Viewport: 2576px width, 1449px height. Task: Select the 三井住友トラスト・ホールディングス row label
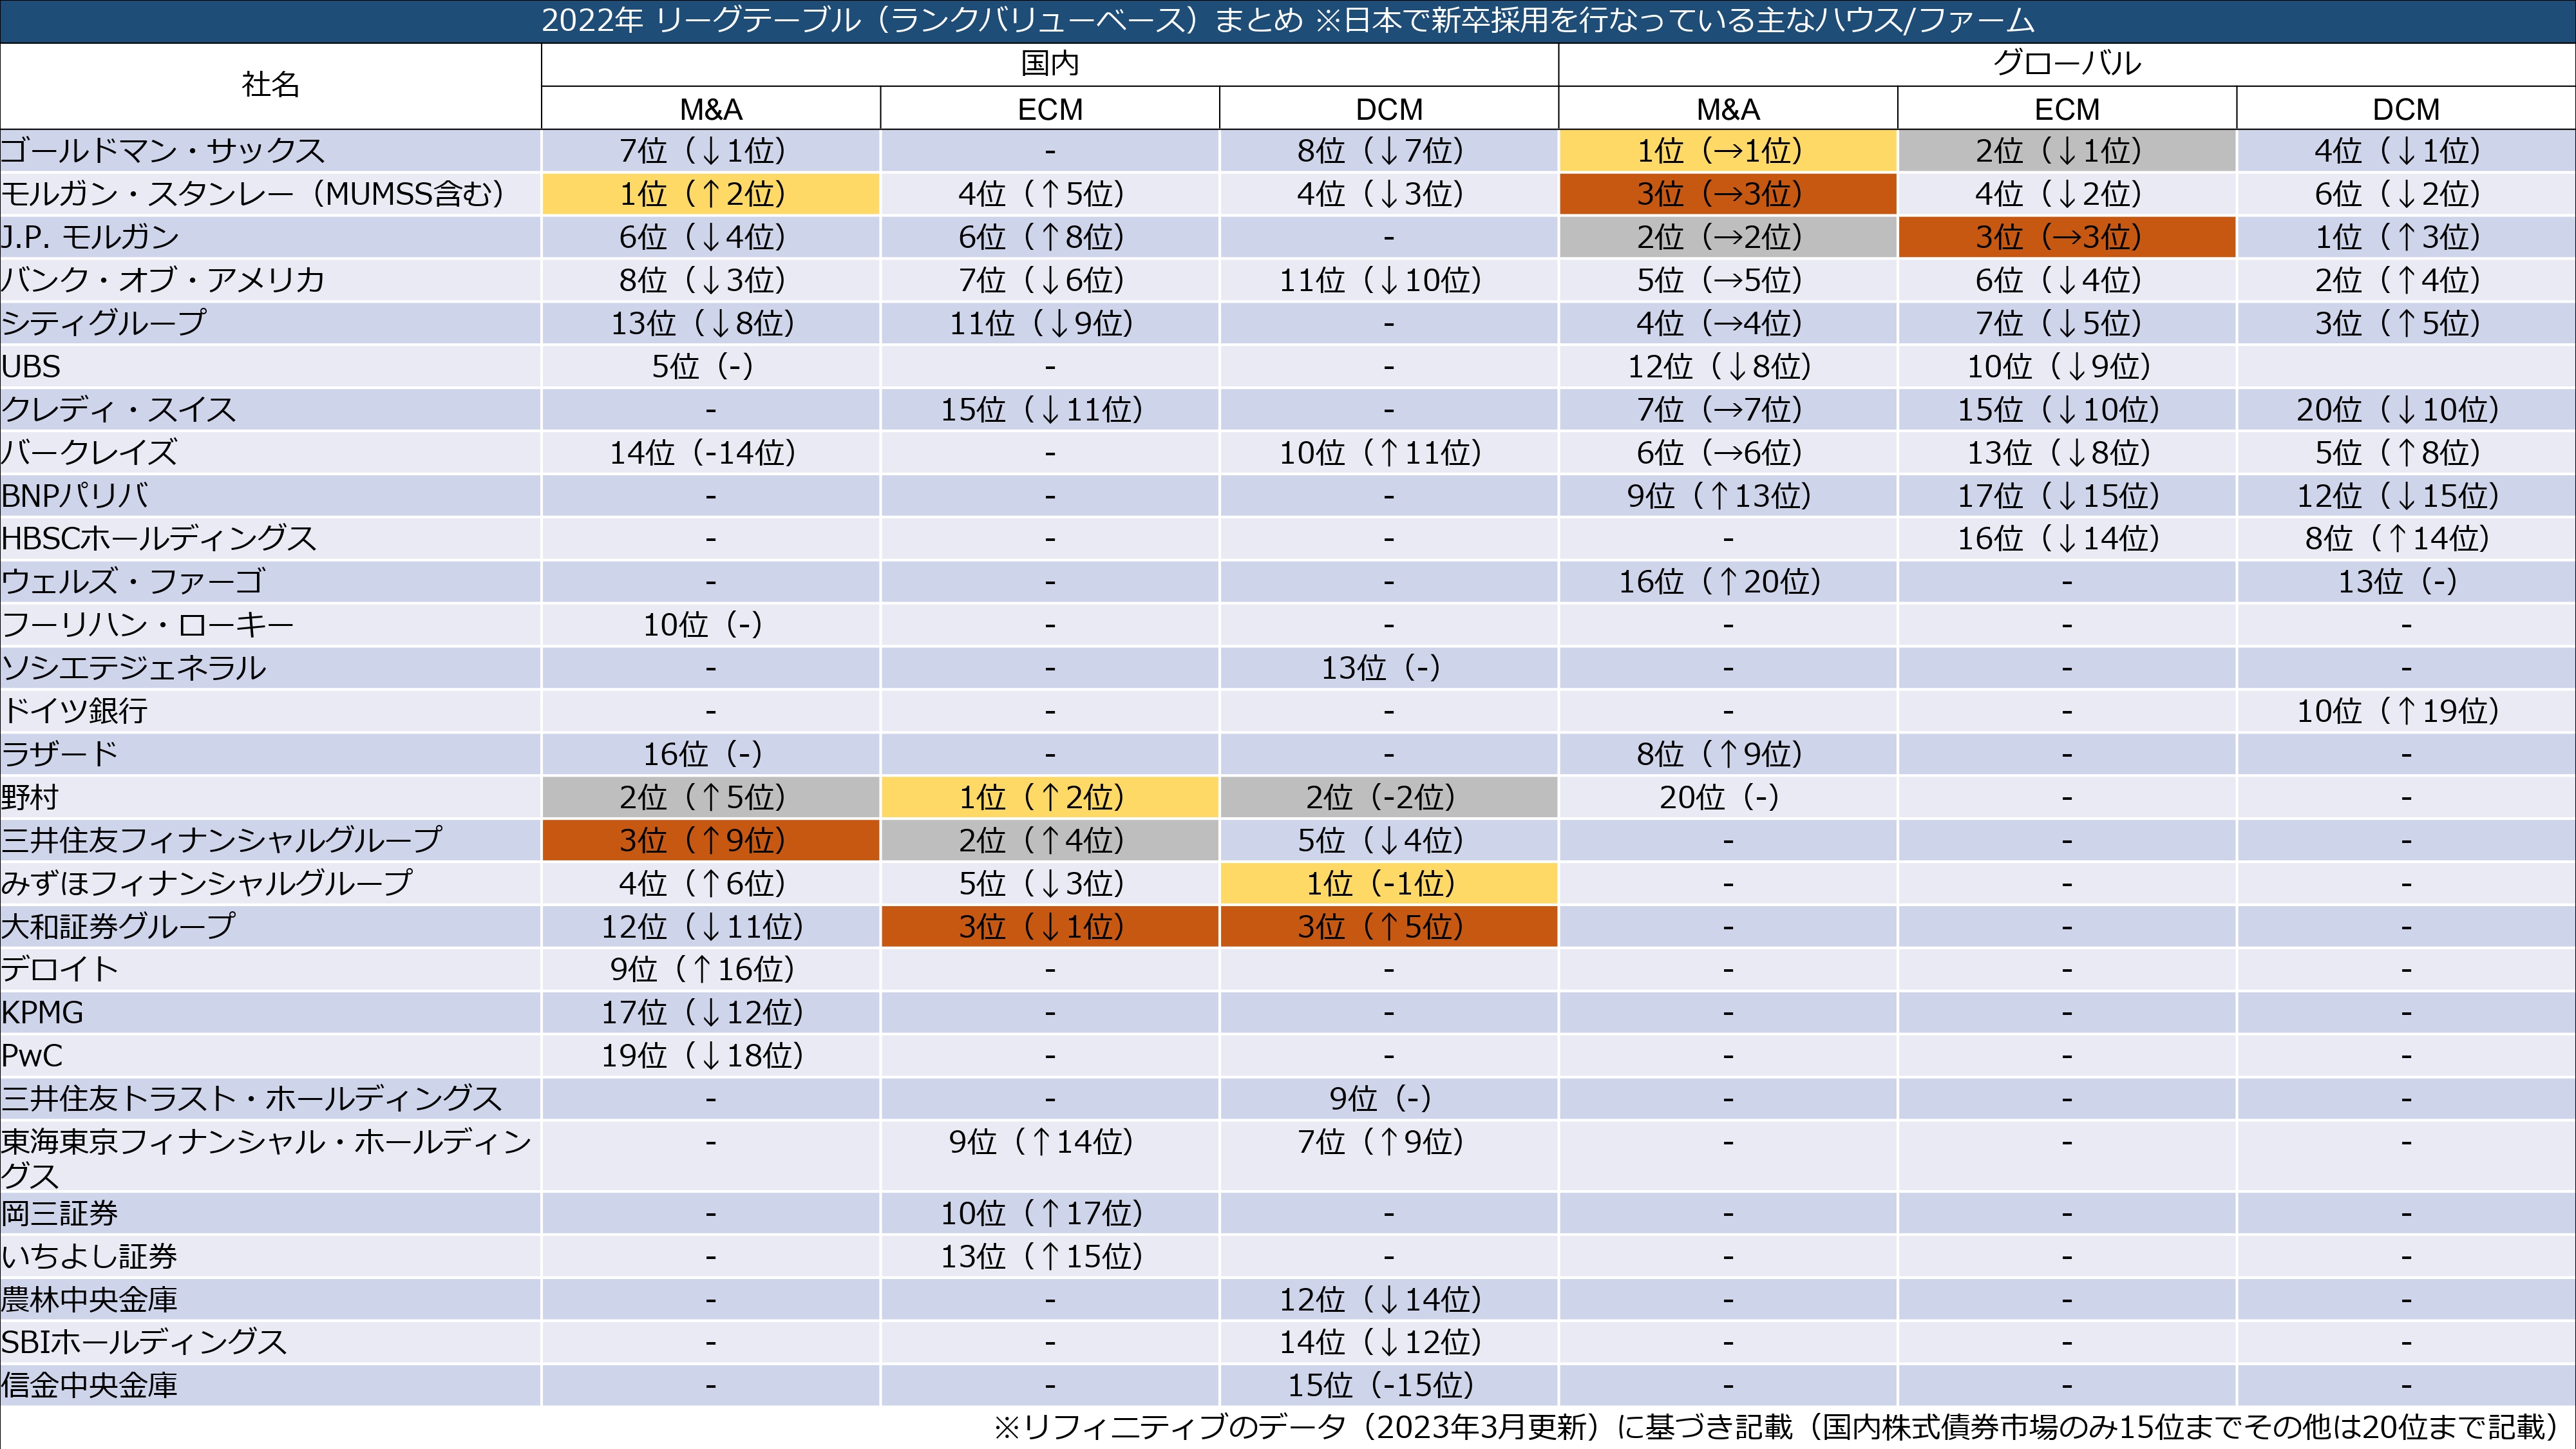[x=251, y=1099]
